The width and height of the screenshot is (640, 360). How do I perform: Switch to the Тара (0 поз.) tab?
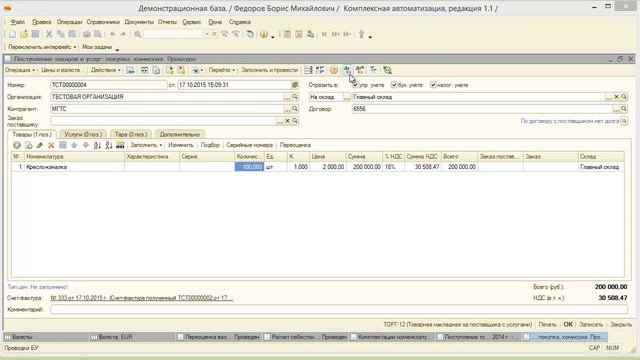[x=131, y=134]
